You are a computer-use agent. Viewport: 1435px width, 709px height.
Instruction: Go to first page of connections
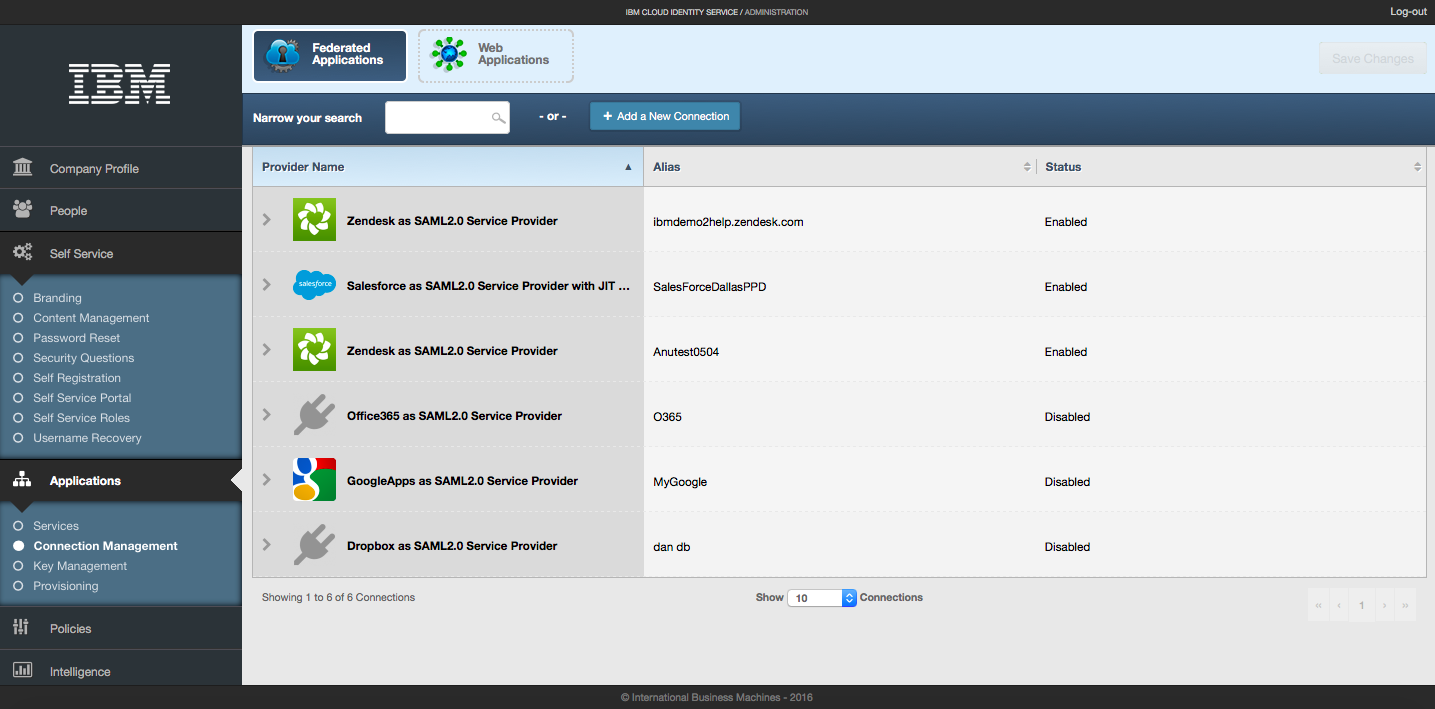(1319, 605)
